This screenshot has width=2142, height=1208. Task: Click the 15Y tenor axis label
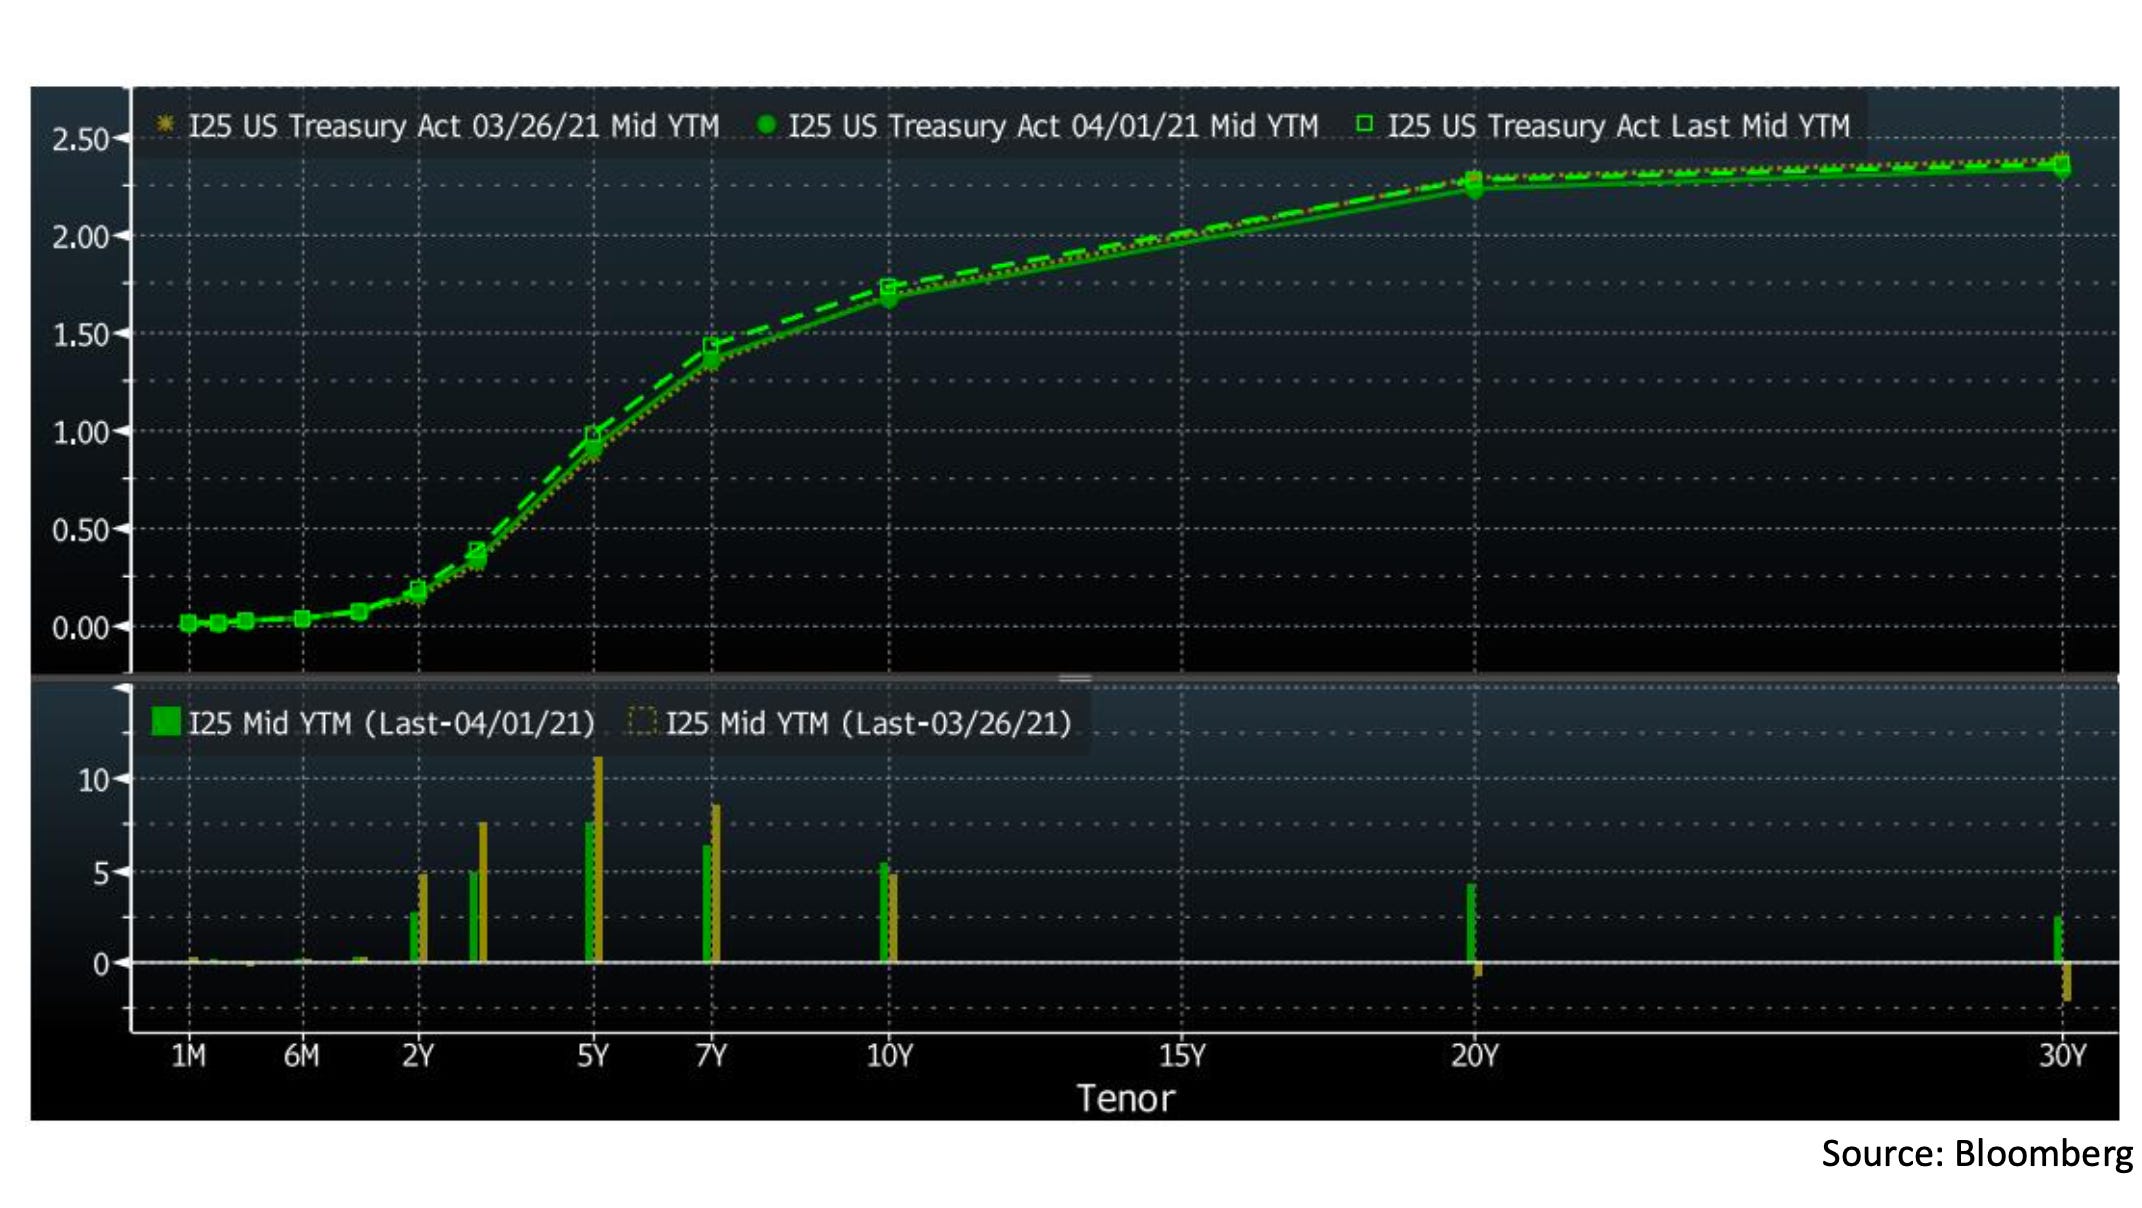1182,1055
